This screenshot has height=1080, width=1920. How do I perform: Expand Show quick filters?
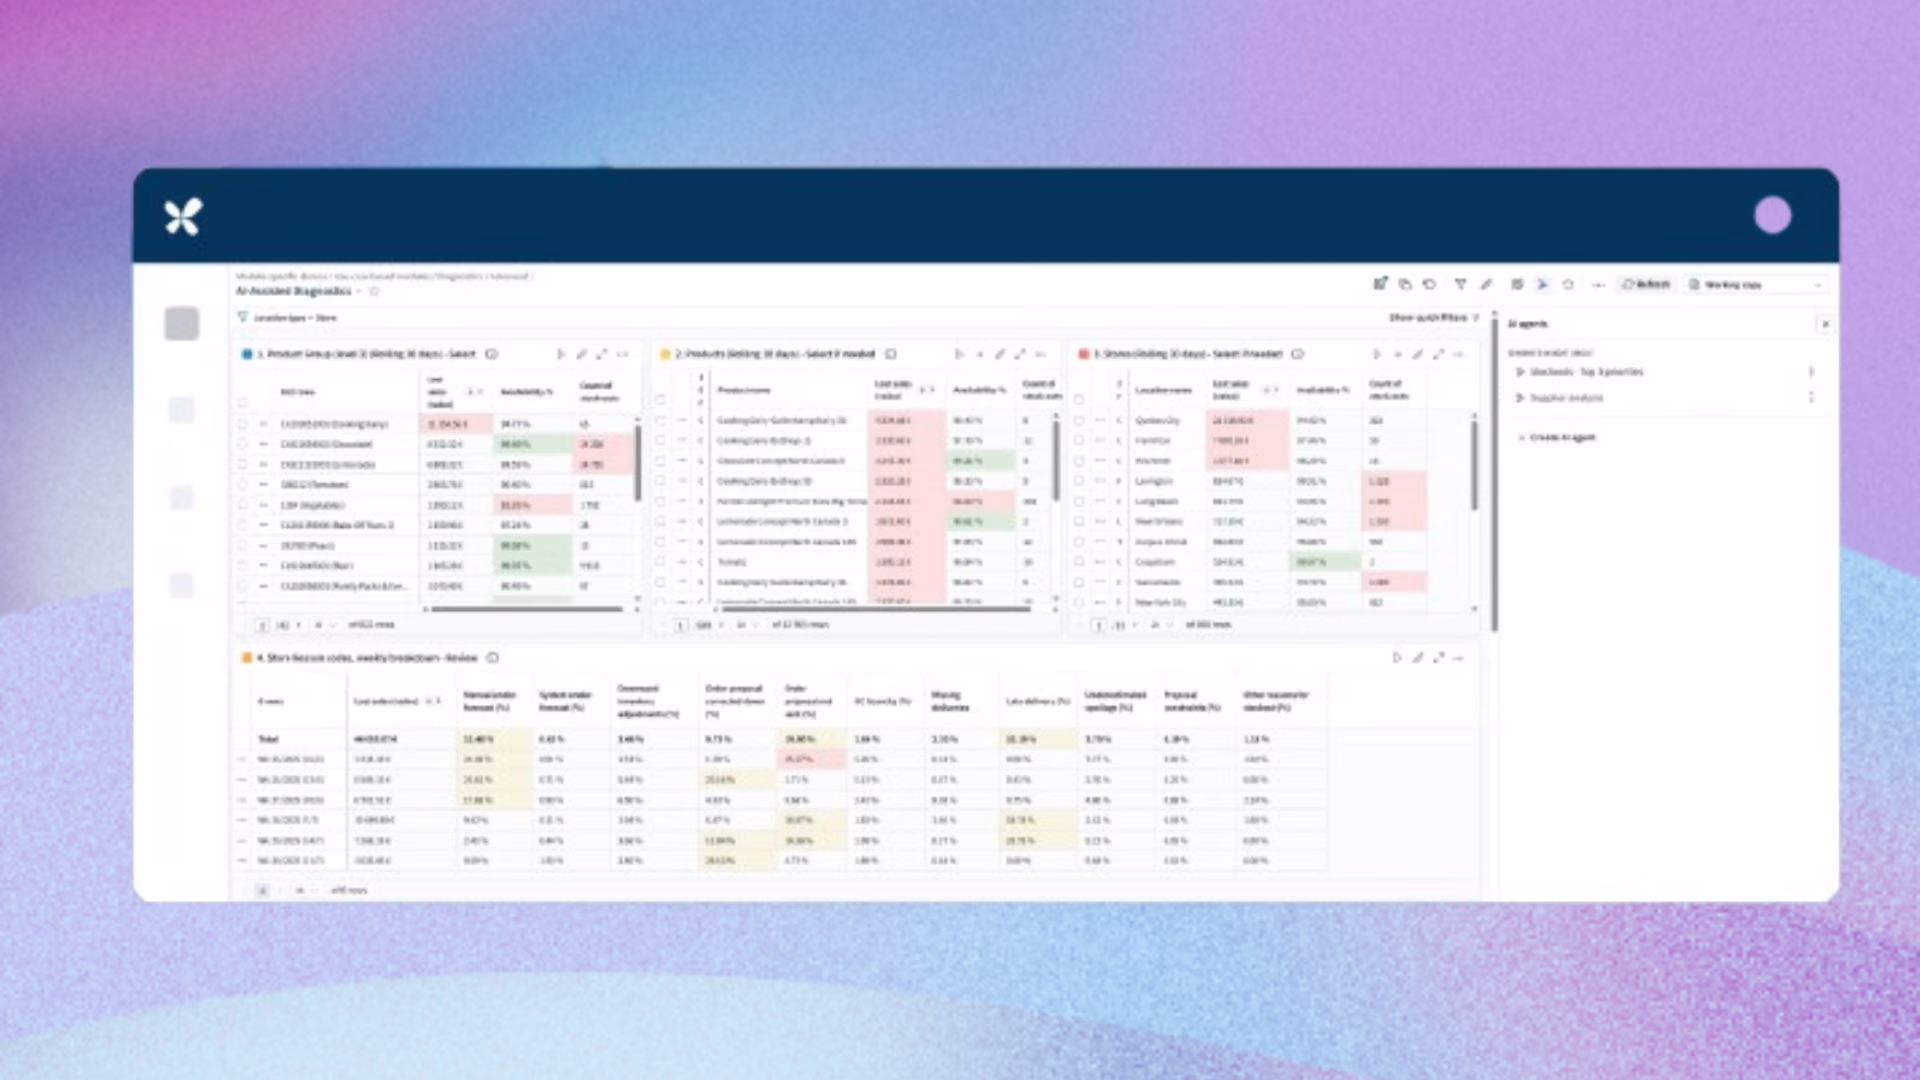[1433, 318]
